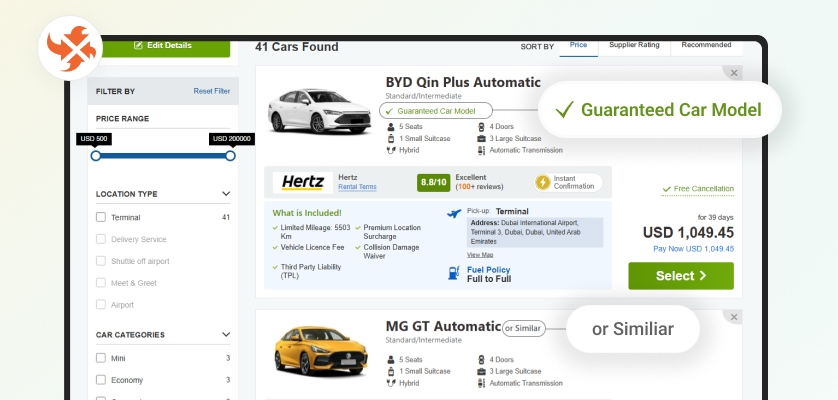Viewport: 838px width, 400px height.
Task: Click the Reset Filter link
Action: pyautogui.click(x=212, y=91)
